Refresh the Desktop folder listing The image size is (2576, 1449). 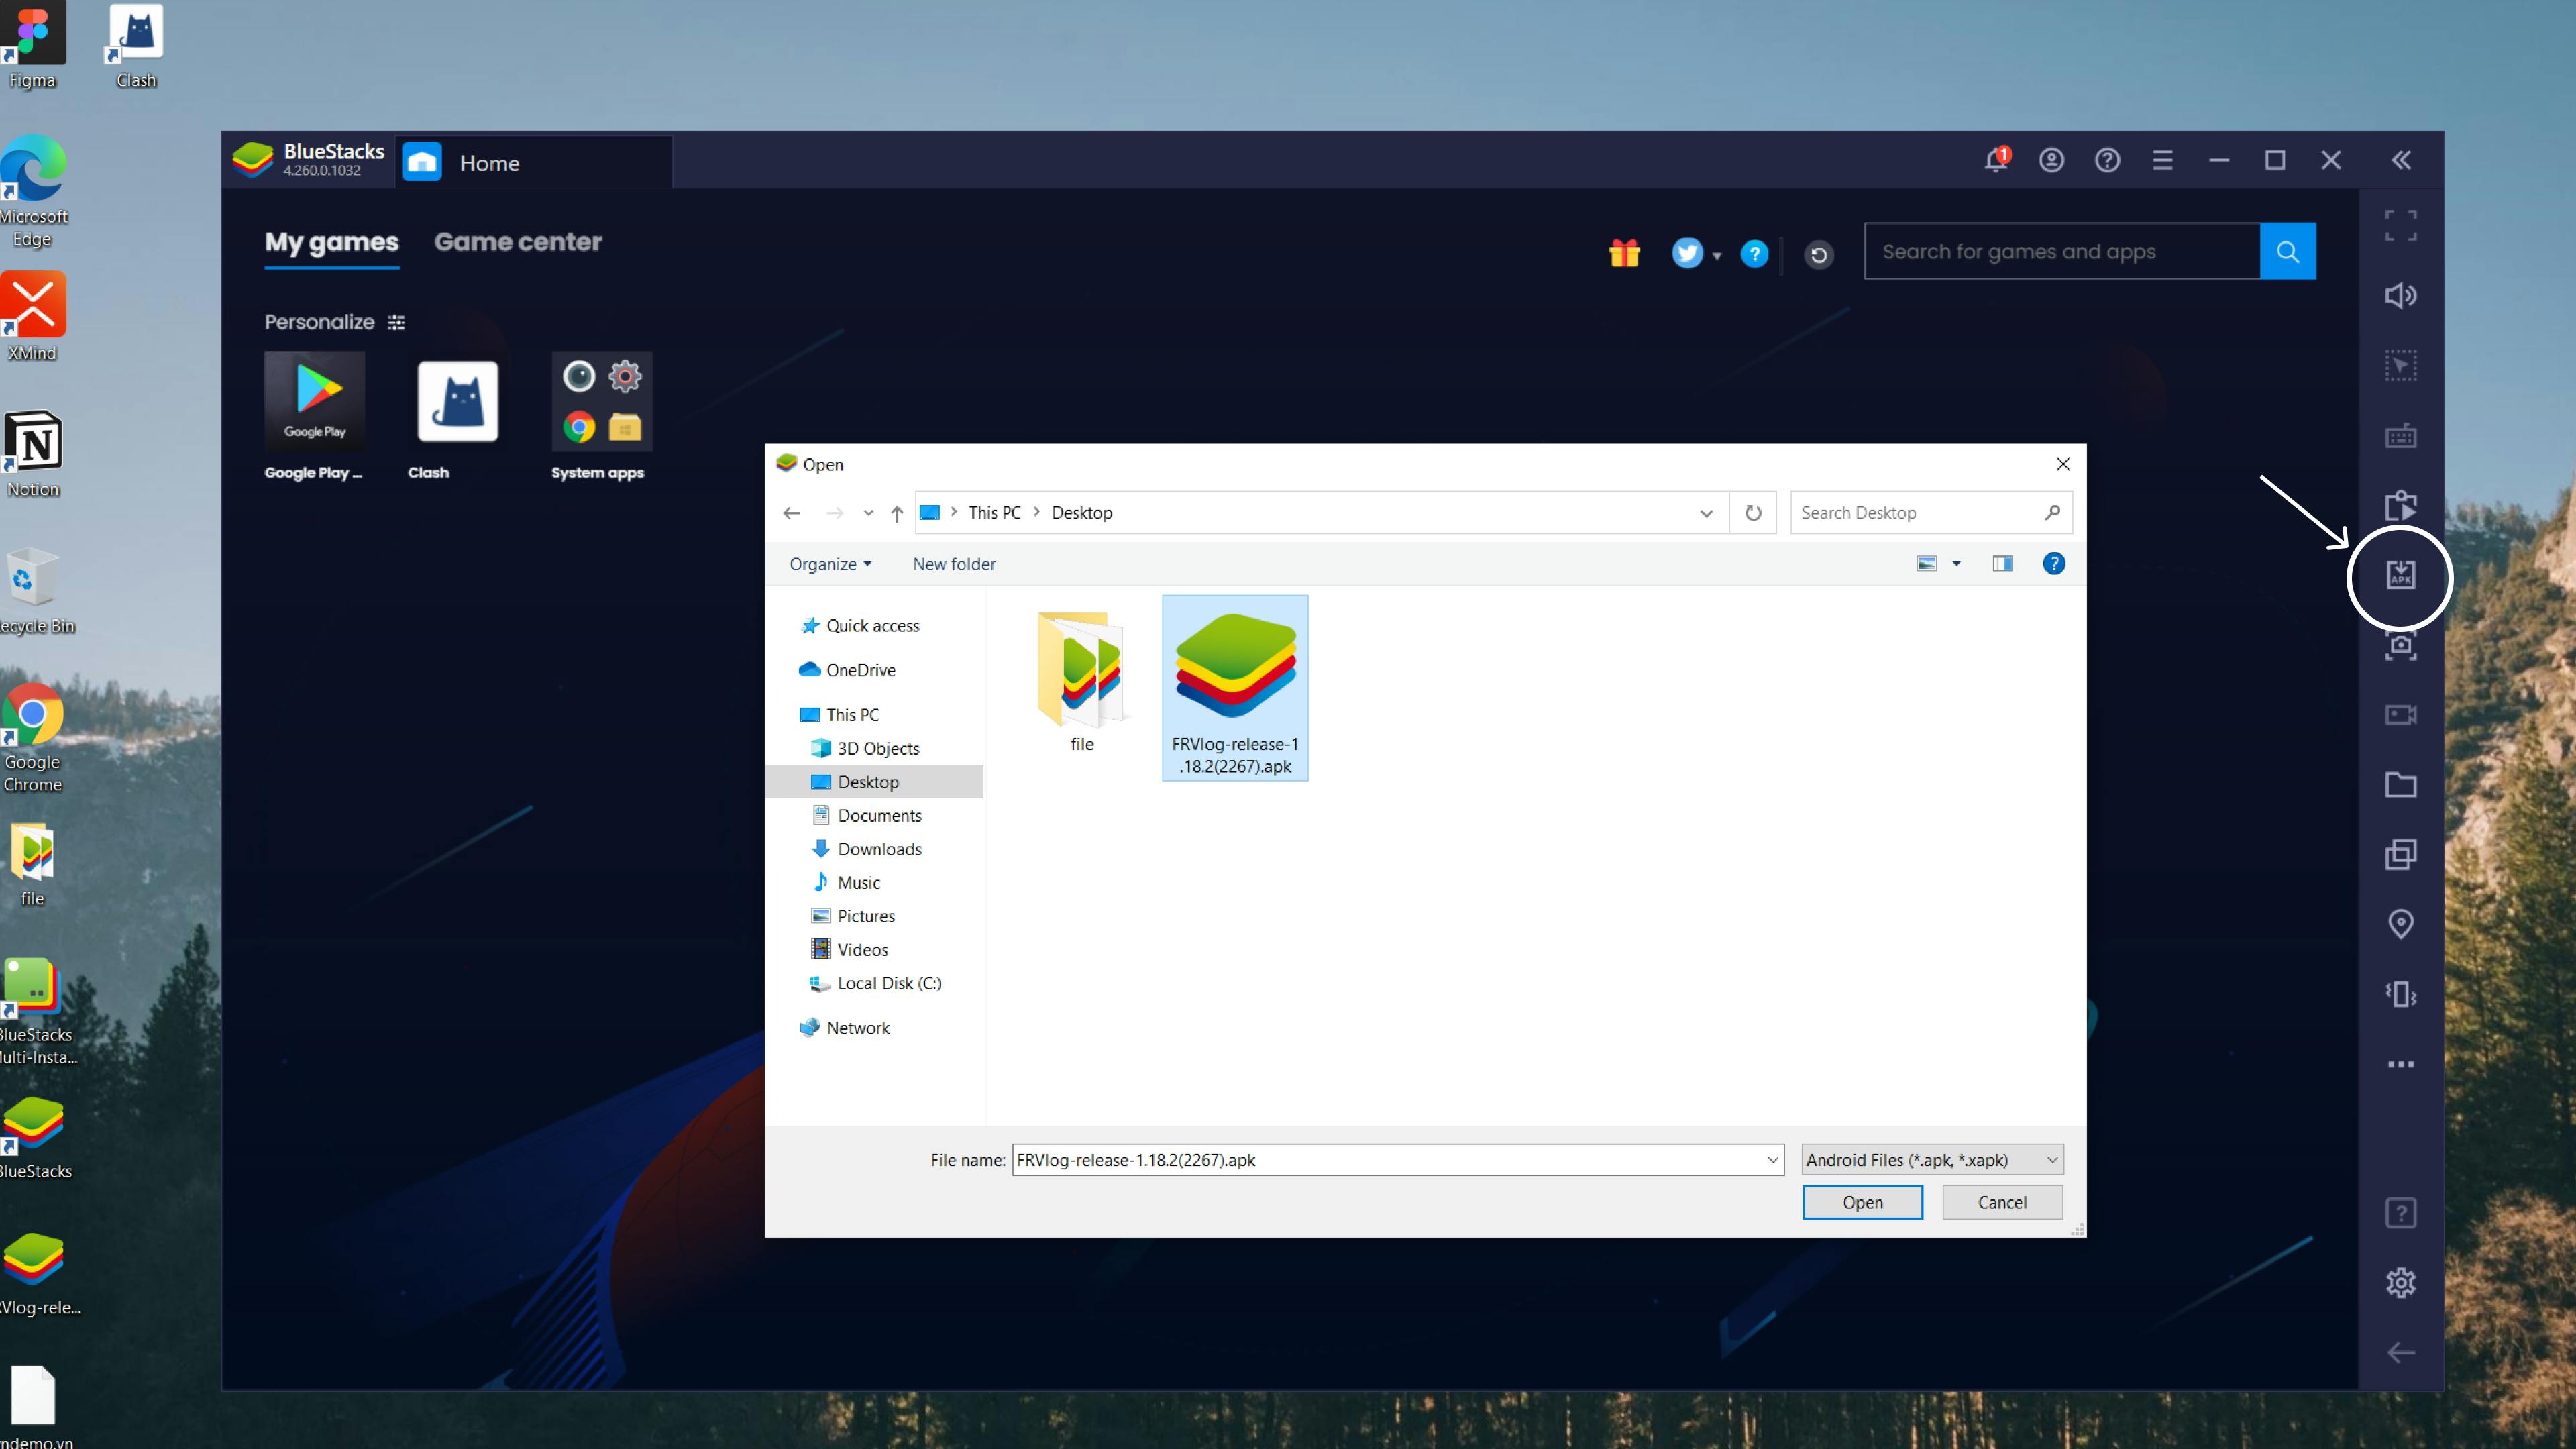1753,513
